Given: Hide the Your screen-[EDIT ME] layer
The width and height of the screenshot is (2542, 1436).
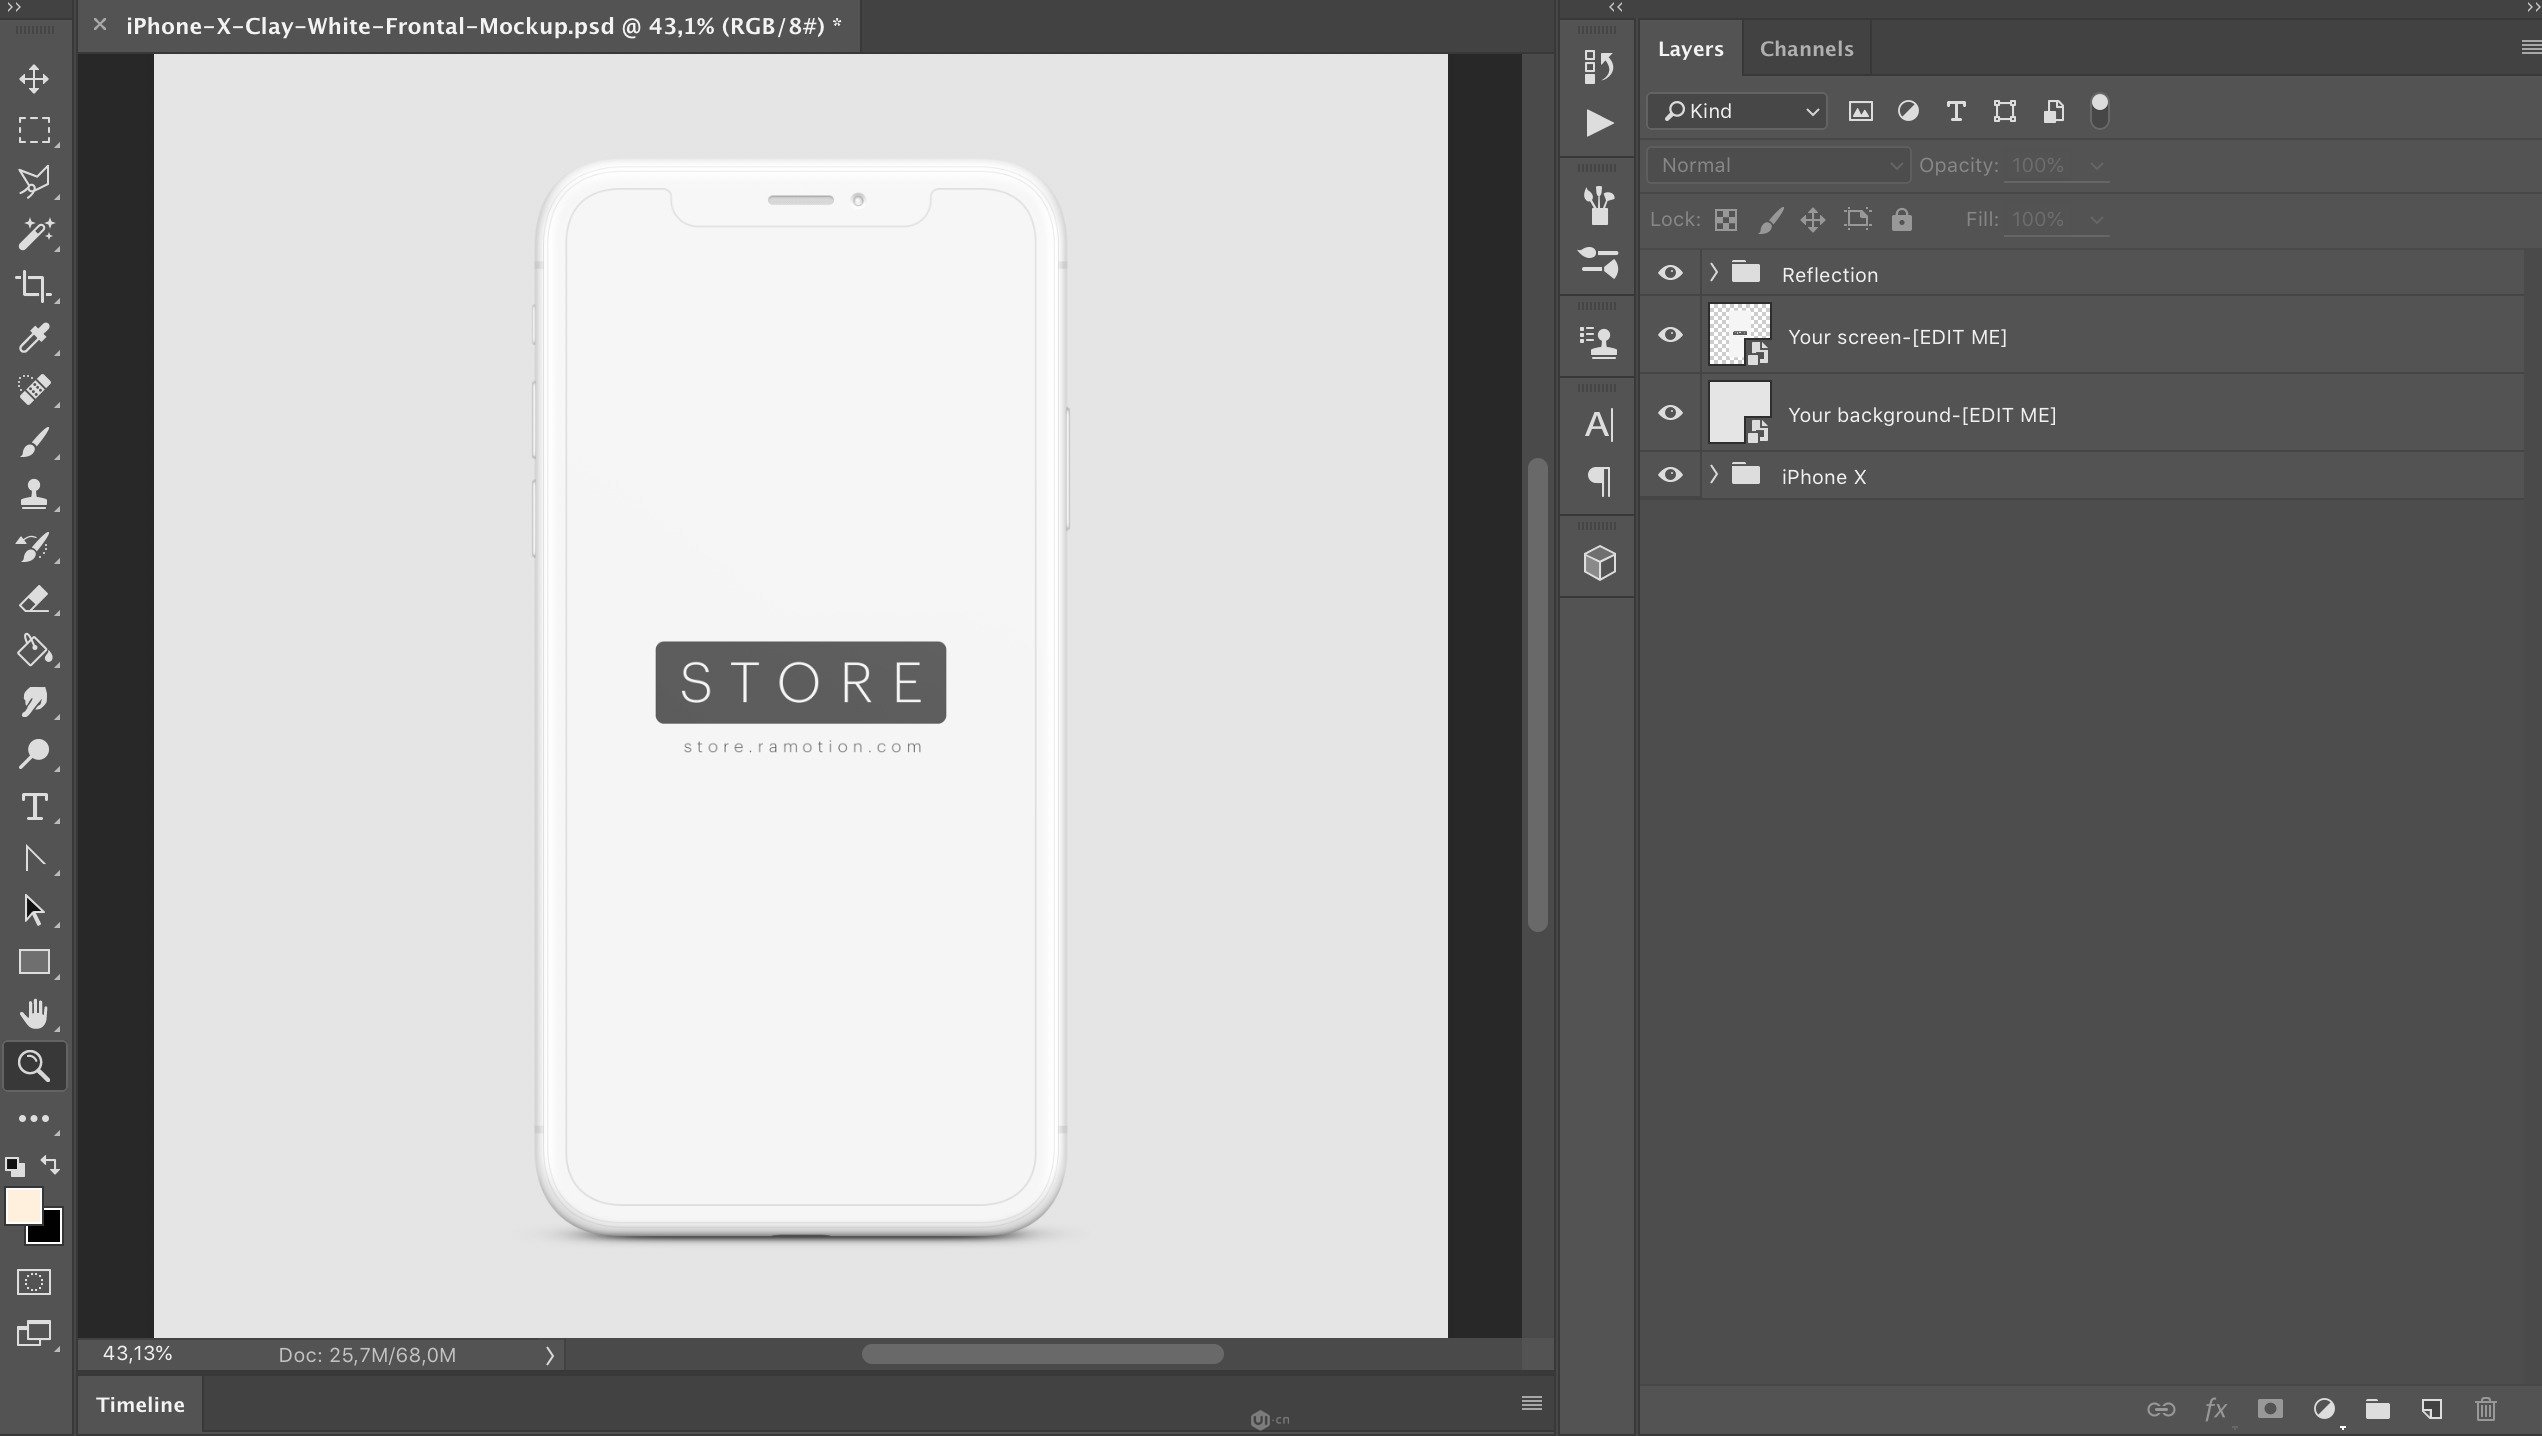Looking at the screenshot, I should coord(1670,335).
